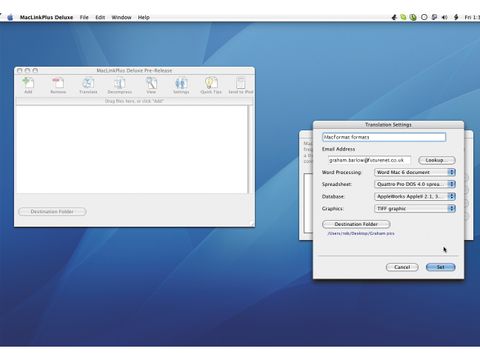The width and height of the screenshot is (480, 360).
Task: Click the green stacked-squares menu bar icon
Action: [x=403, y=17]
